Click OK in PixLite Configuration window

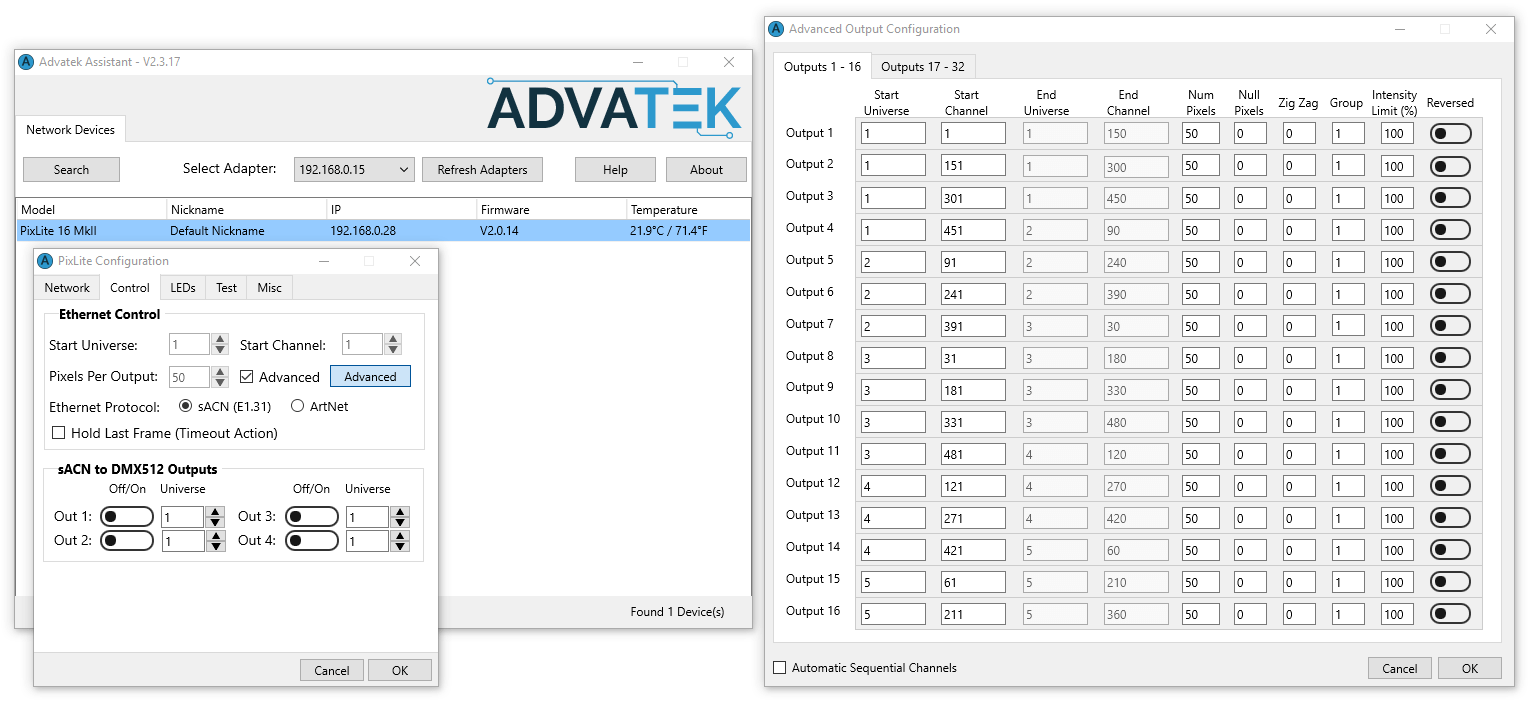(400, 670)
